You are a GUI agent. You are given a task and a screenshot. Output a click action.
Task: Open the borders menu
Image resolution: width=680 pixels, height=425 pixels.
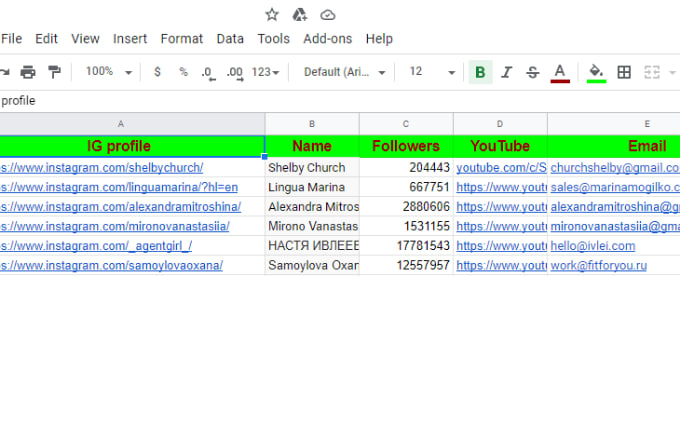pyautogui.click(x=624, y=72)
